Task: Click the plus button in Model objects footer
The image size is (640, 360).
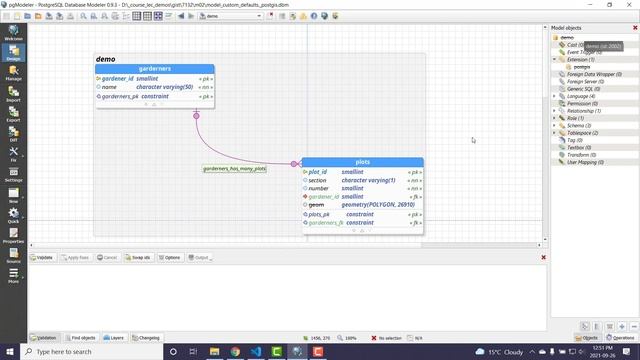Action: pyautogui.click(x=622, y=327)
